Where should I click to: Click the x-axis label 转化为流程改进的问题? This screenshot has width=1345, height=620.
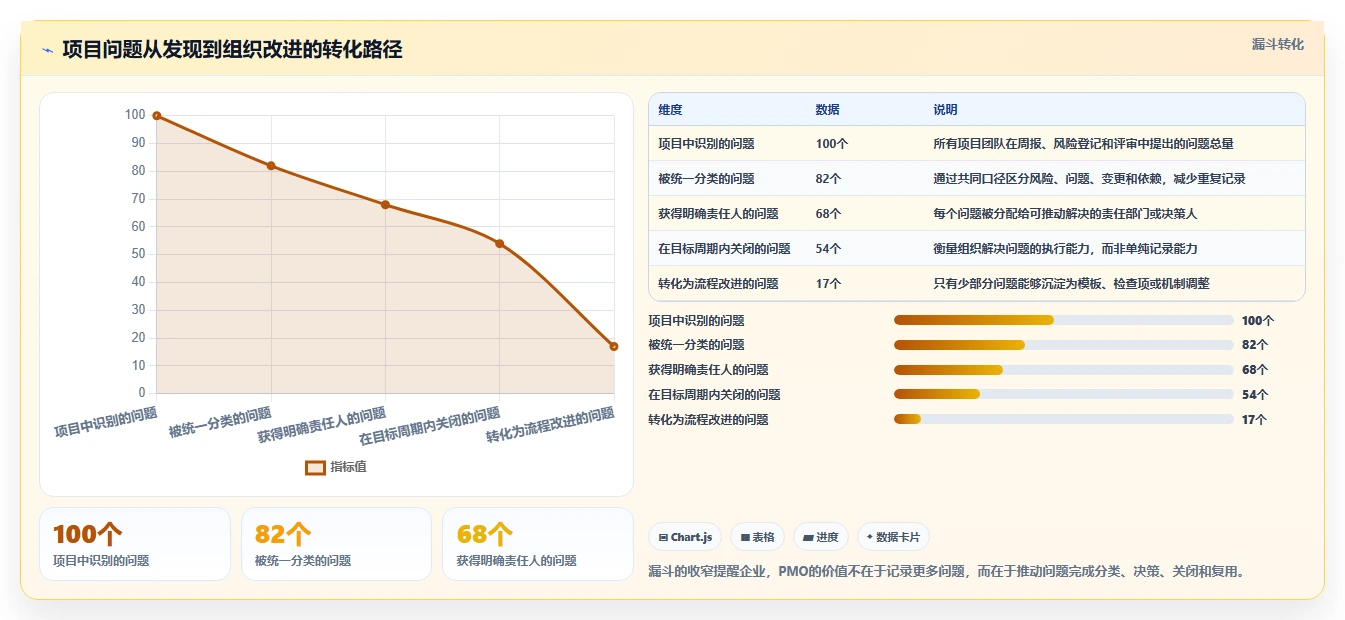coord(550,425)
